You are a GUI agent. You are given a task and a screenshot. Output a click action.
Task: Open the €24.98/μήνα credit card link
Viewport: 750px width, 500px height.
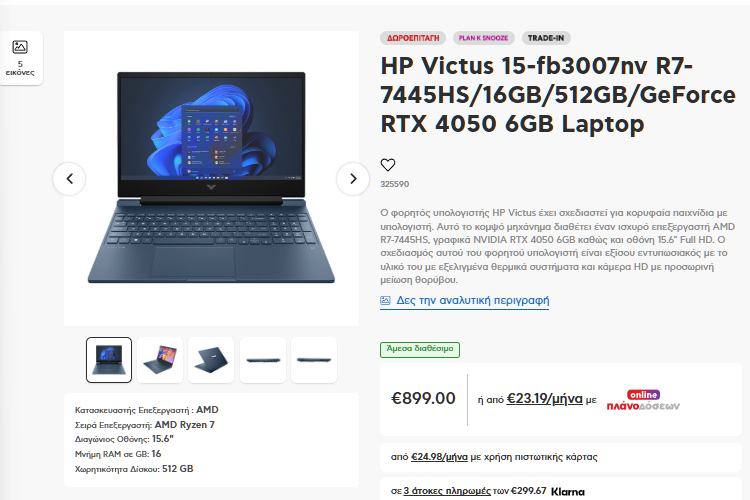[x=439, y=457]
